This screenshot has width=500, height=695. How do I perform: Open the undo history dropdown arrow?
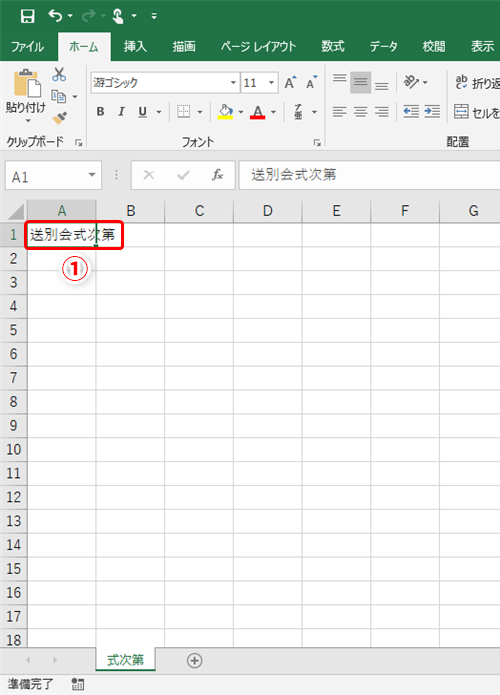(x=70, y=16)
